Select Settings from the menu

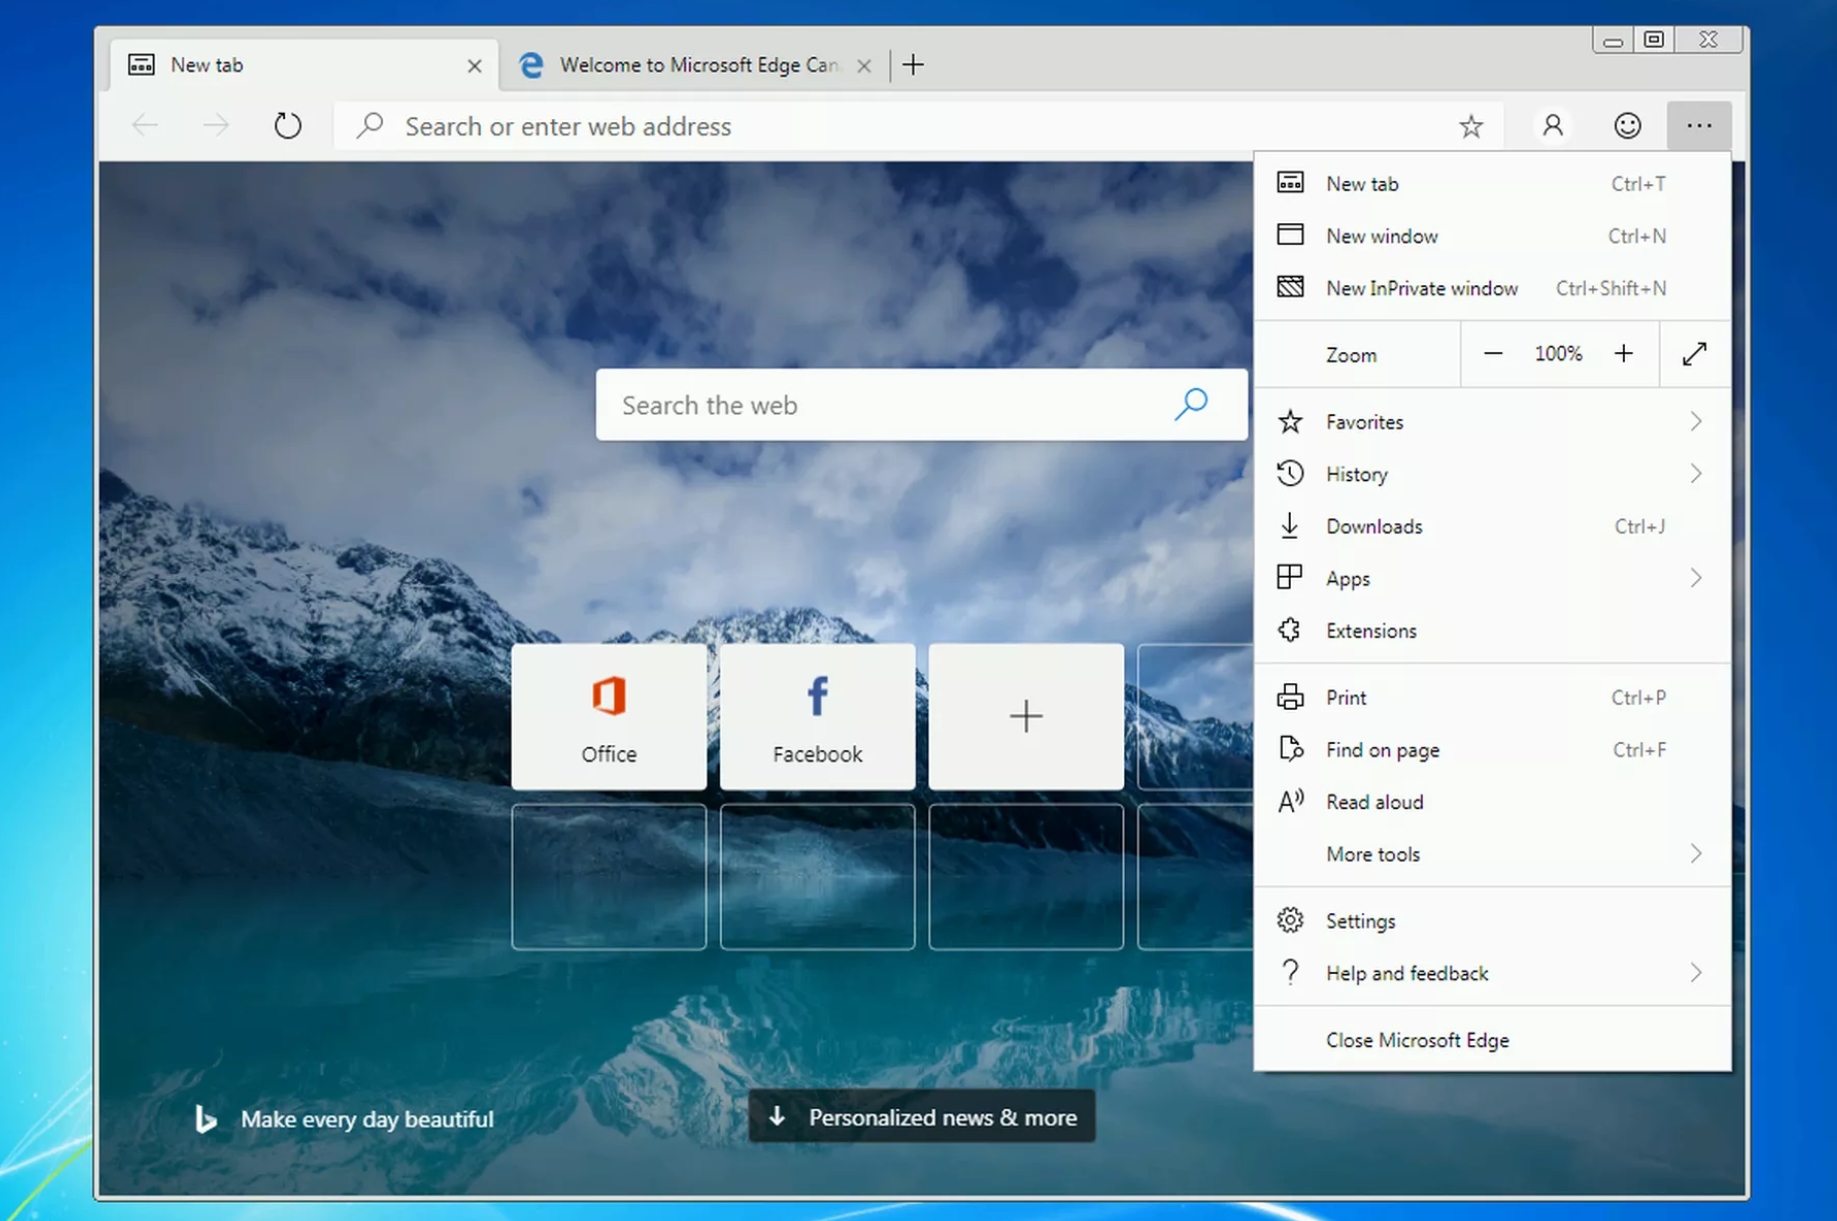point(1360,921)
